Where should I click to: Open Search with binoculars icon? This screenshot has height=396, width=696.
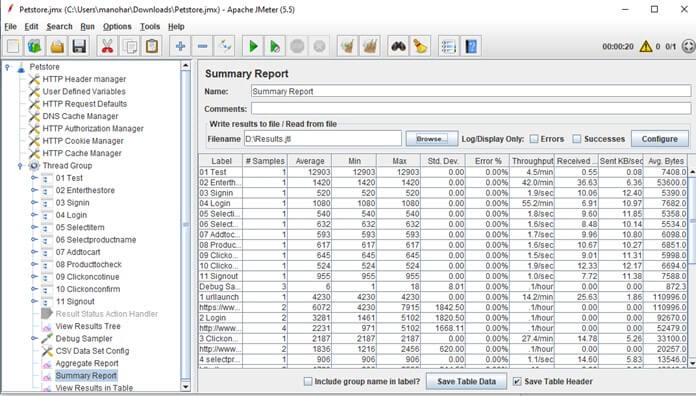pyautogui.click(x=399, y=46)
